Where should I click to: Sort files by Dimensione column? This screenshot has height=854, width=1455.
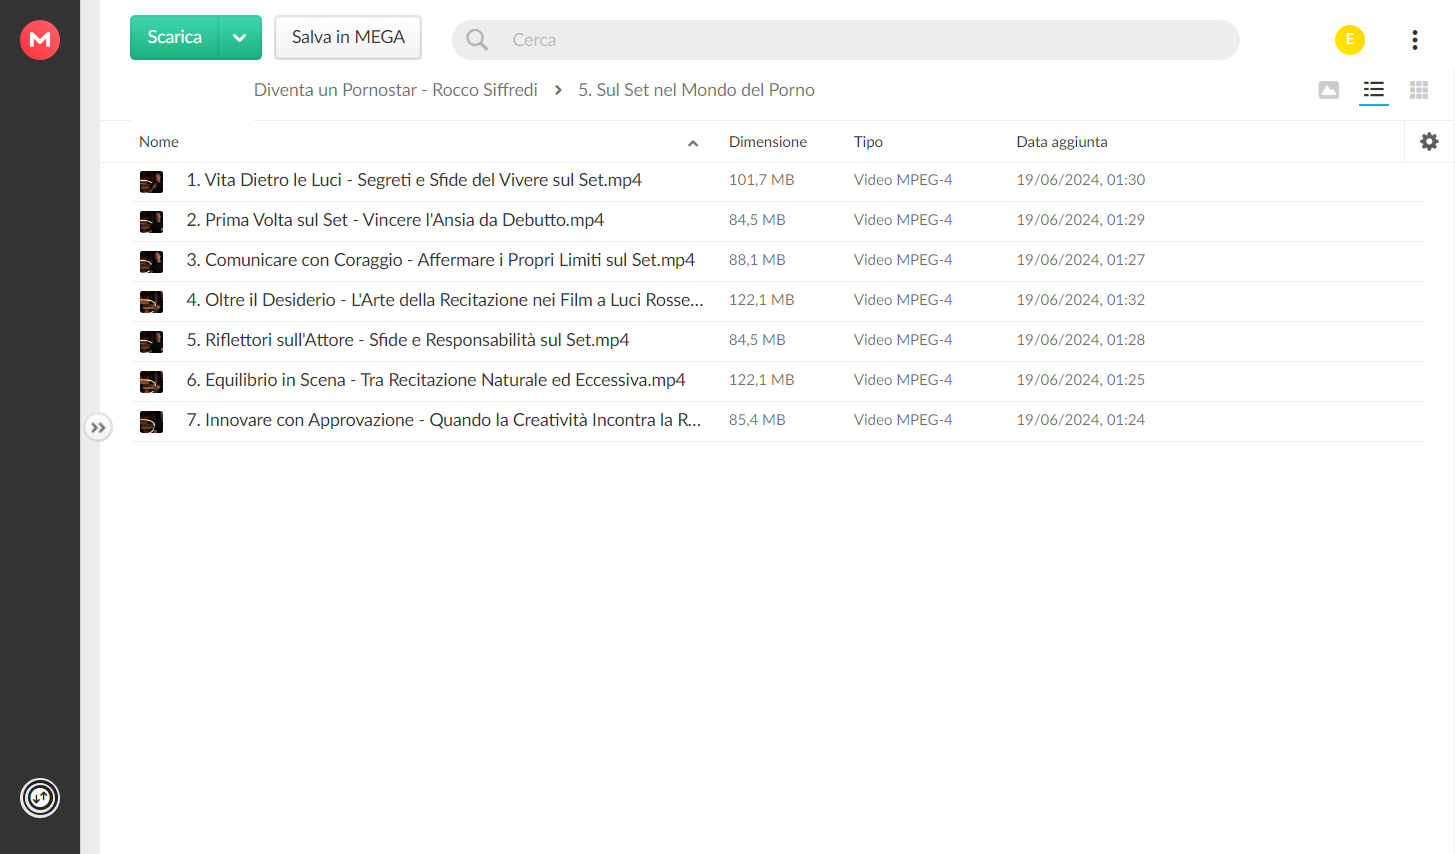[x=768, y=142]
